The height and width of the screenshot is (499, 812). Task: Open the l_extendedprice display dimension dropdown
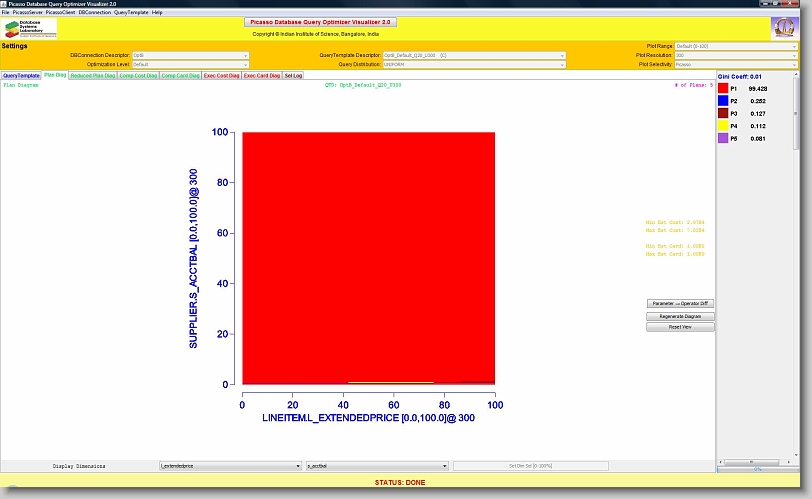click(230, 466)
